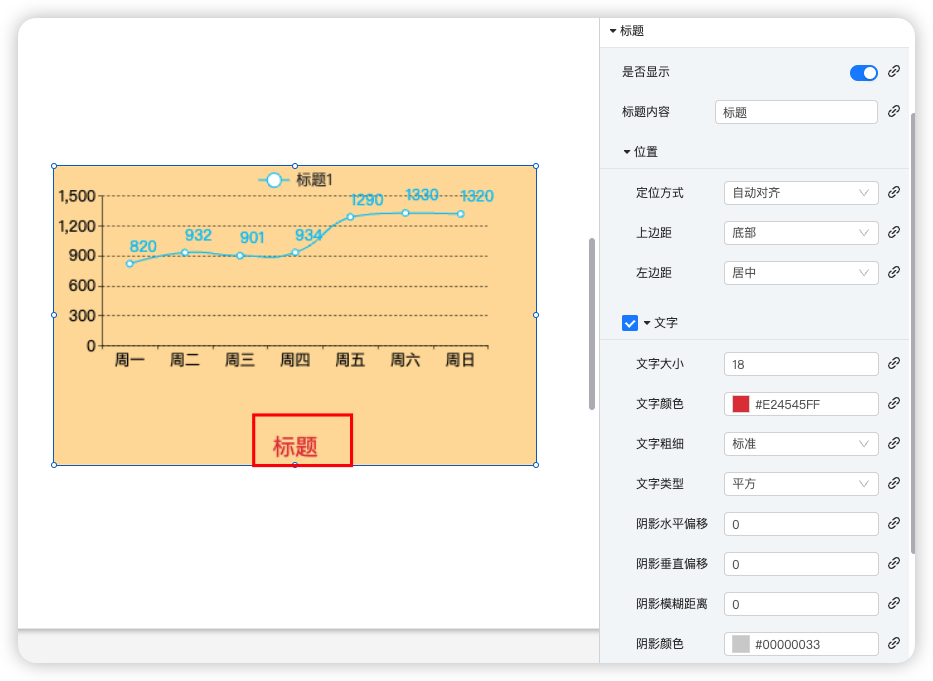The height and width of the screenshot is (681, 933).
Task: Toggle the 是否显示 switch off
Action: 863,73
